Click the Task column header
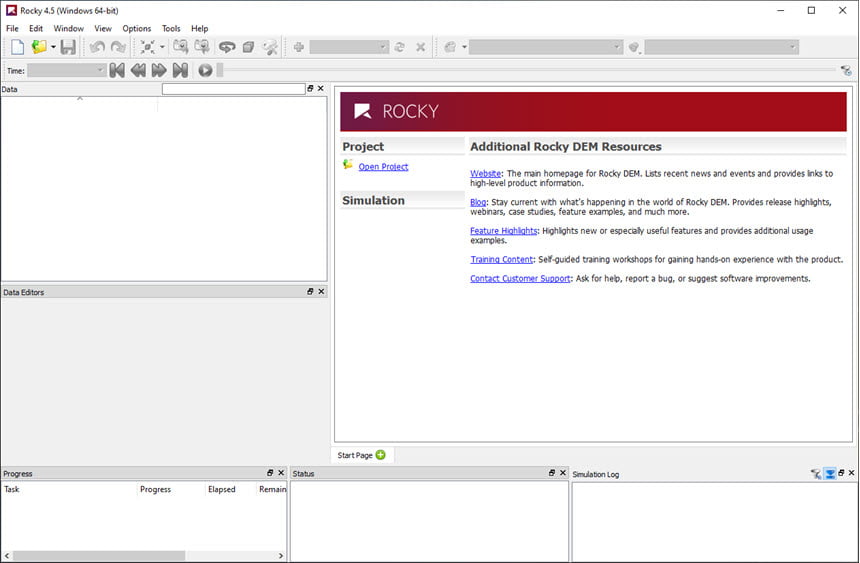Image resolution: width=860 pixels, height=563 pixels. pos(69,489)
